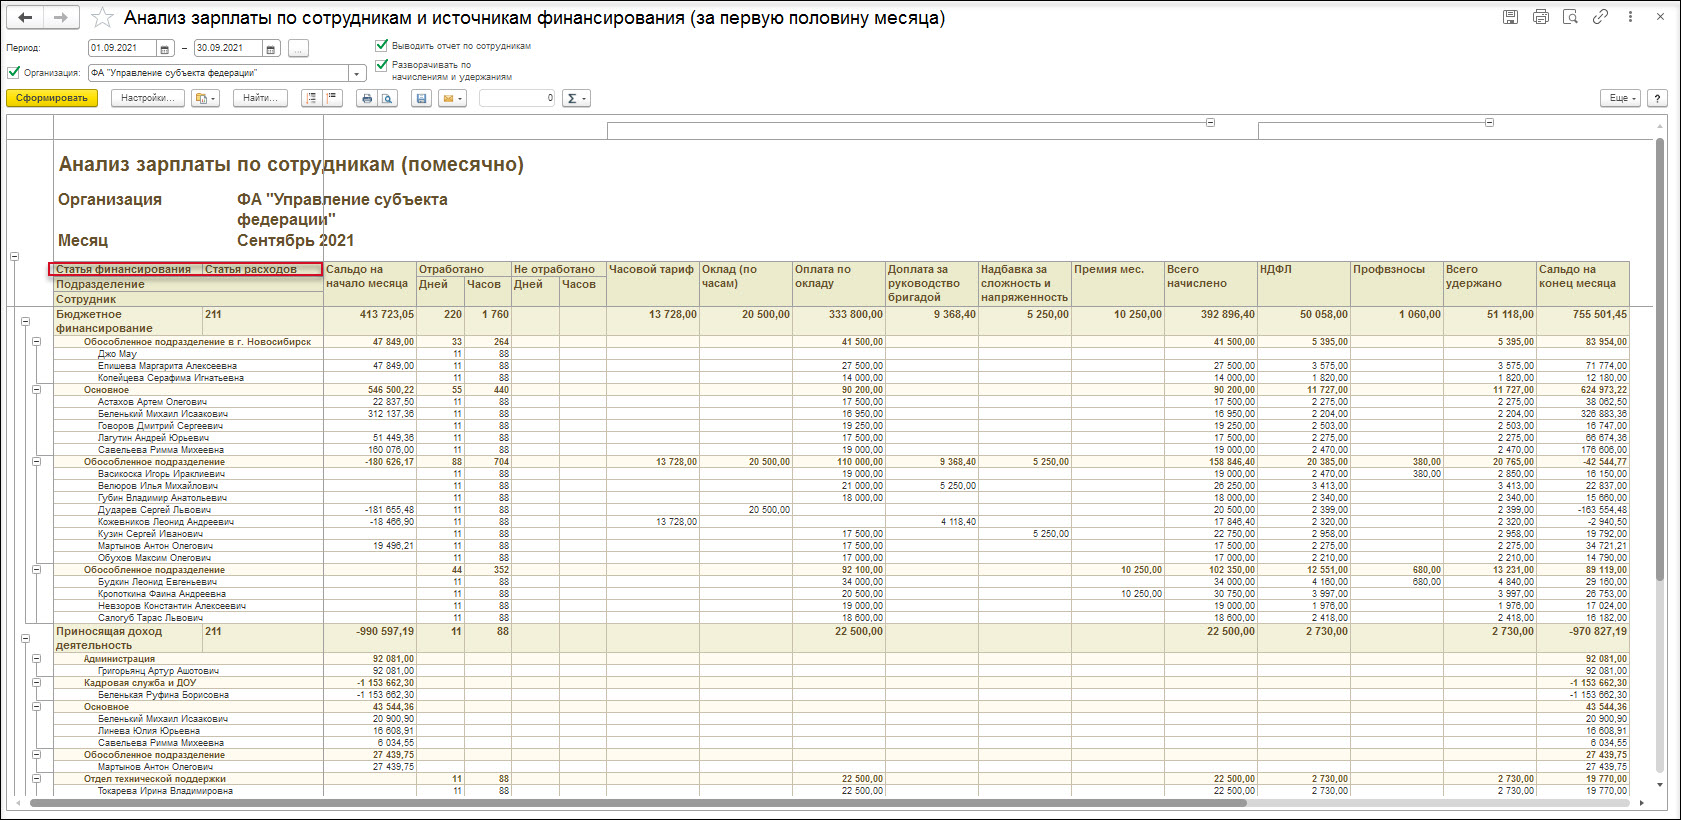Screen dimensions: 1681x820
Task: Select employee row Кожевников Леонид Андреевич
Action: 166,522
